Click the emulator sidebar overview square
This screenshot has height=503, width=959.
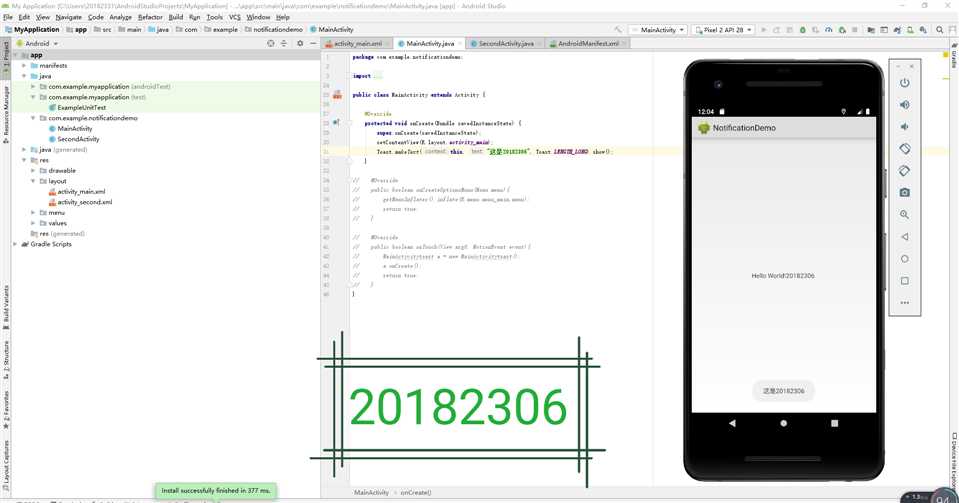click(905, 281)
